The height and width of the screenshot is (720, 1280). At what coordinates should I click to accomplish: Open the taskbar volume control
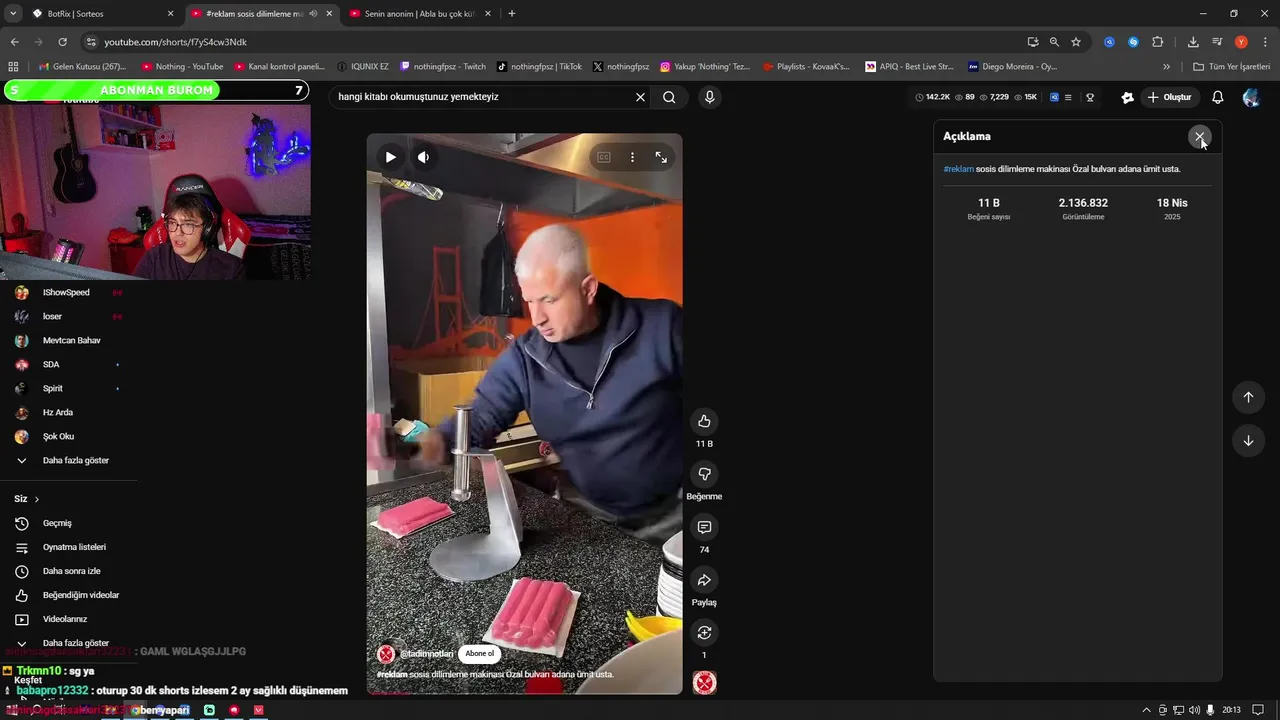point(1194,710)
